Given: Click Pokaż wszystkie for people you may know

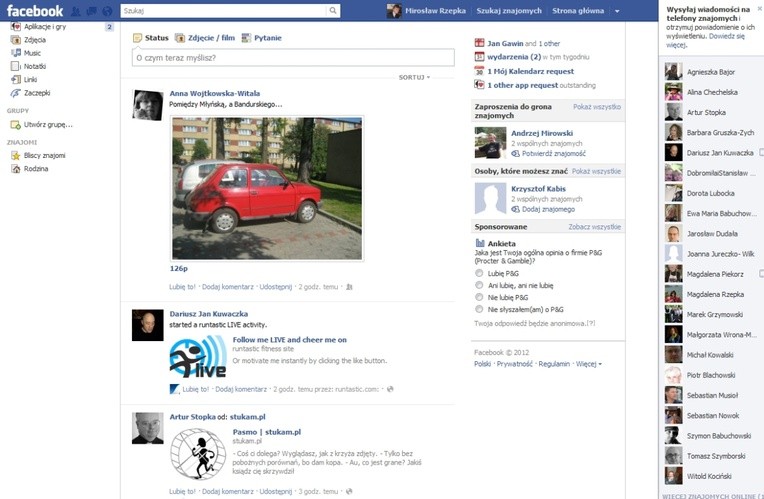Looking at the screenshot, I should click(596, 171).
